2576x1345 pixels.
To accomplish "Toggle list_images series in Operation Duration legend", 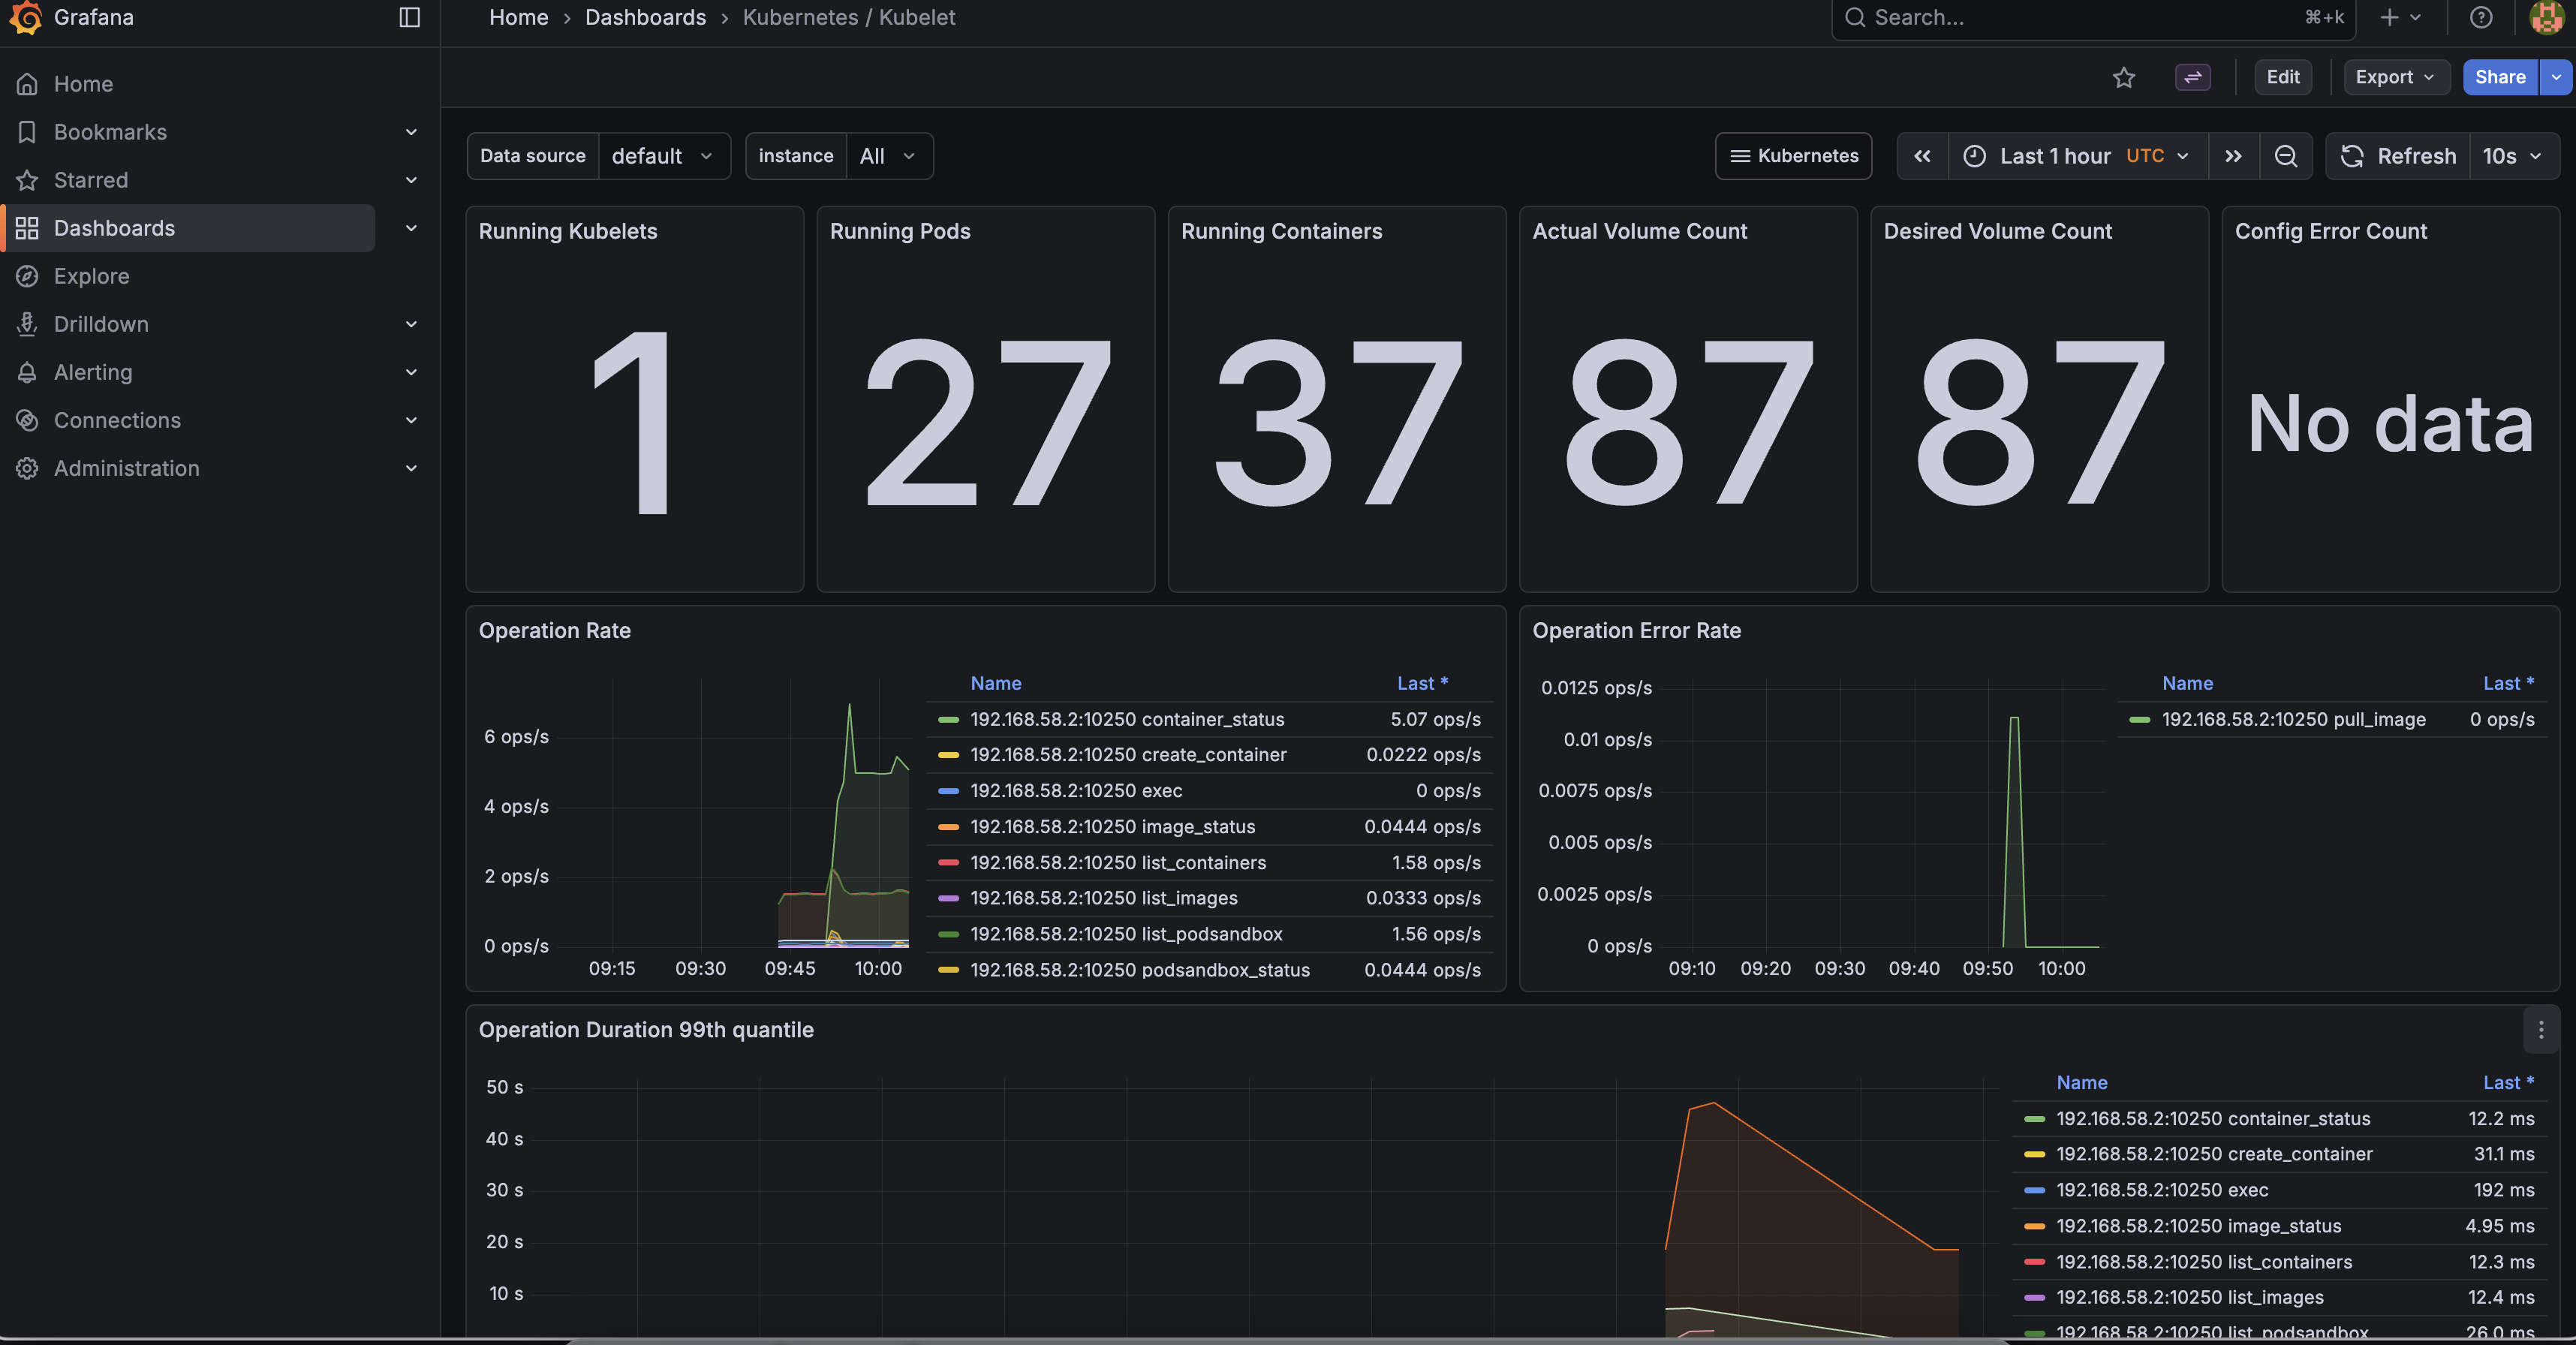I will (x=2189, y=1298).
